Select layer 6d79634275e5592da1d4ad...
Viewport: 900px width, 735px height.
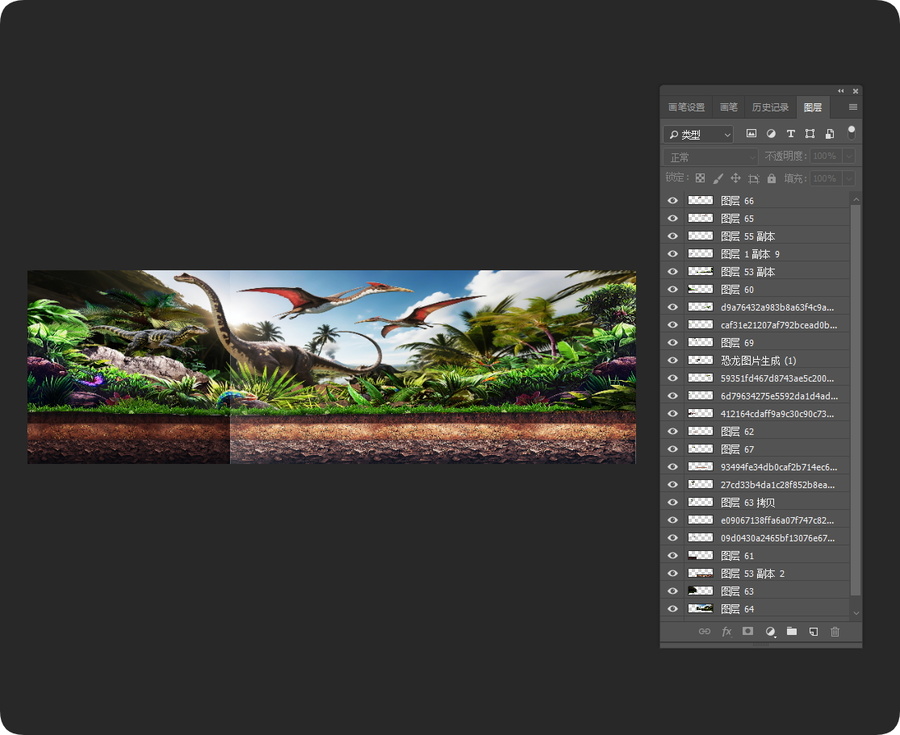pyautogui.click(x=755, y=396)
